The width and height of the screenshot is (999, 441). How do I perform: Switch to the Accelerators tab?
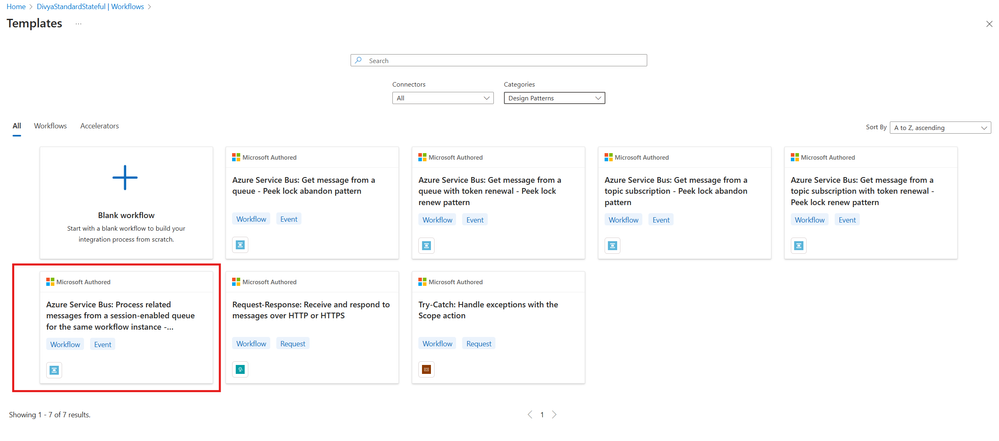tap(99, 126)
